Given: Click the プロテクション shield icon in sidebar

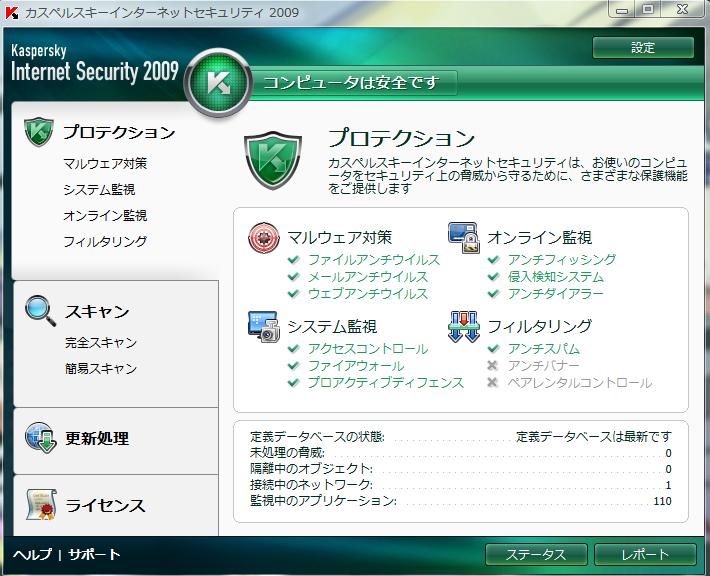Looking at the screenshot, I should [x=38, y=132].
